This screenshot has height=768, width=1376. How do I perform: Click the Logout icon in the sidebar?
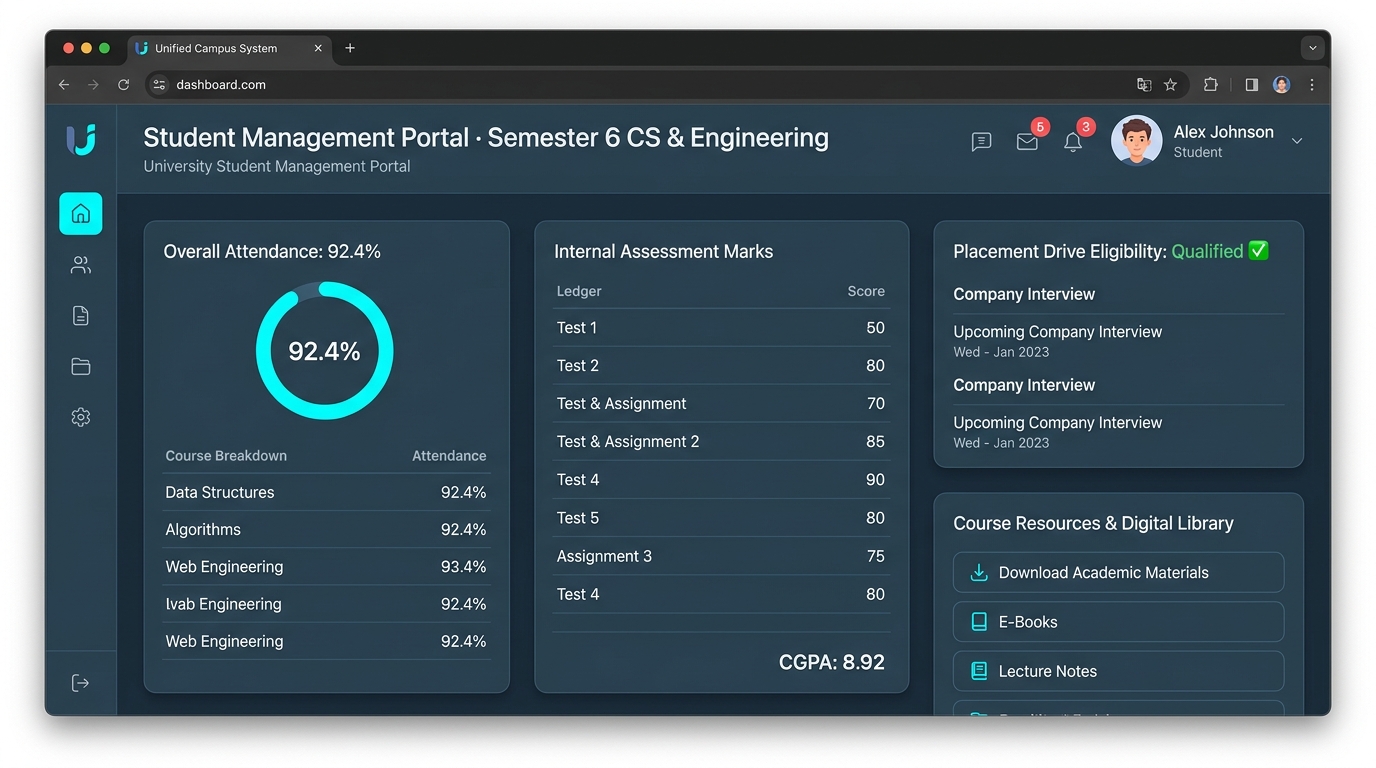80,683
